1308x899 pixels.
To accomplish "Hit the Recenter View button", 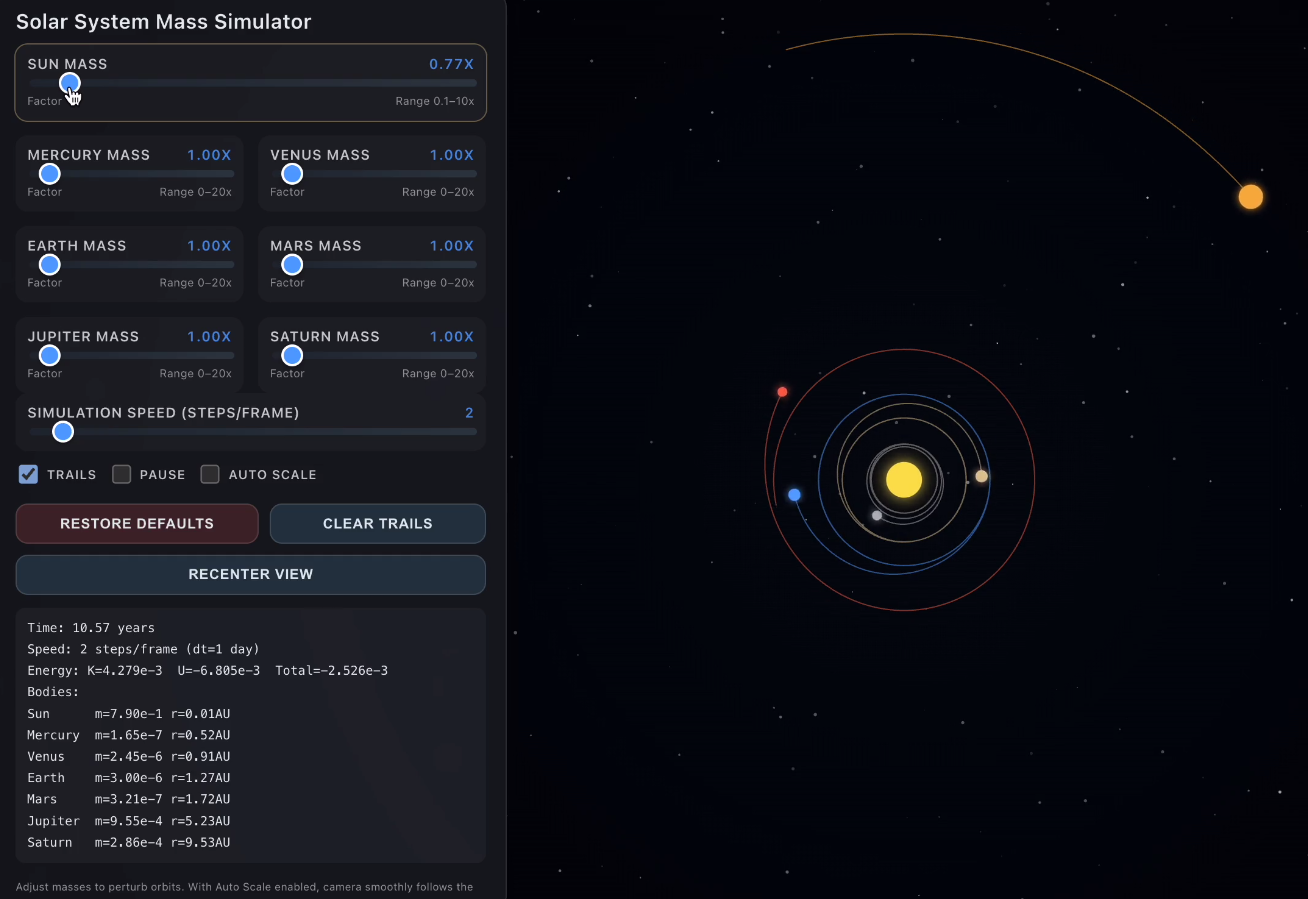I will pyautogui.click(x=250, y=574).
